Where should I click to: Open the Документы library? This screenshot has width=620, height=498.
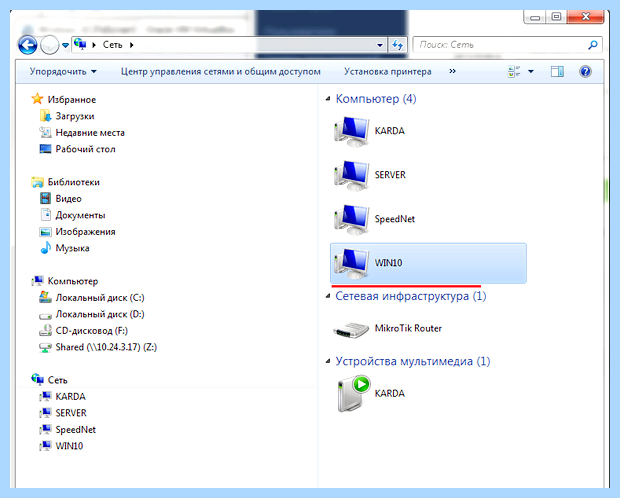tap(80, 215)
